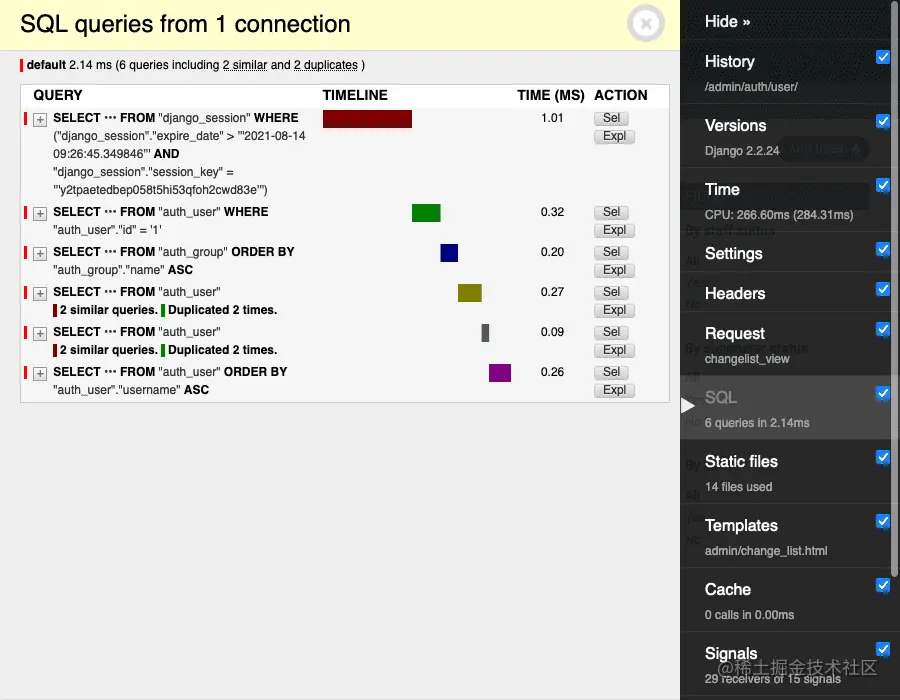Open the Static files panel
The height and width of the screenshot is (700, 900).
(741, 461)
